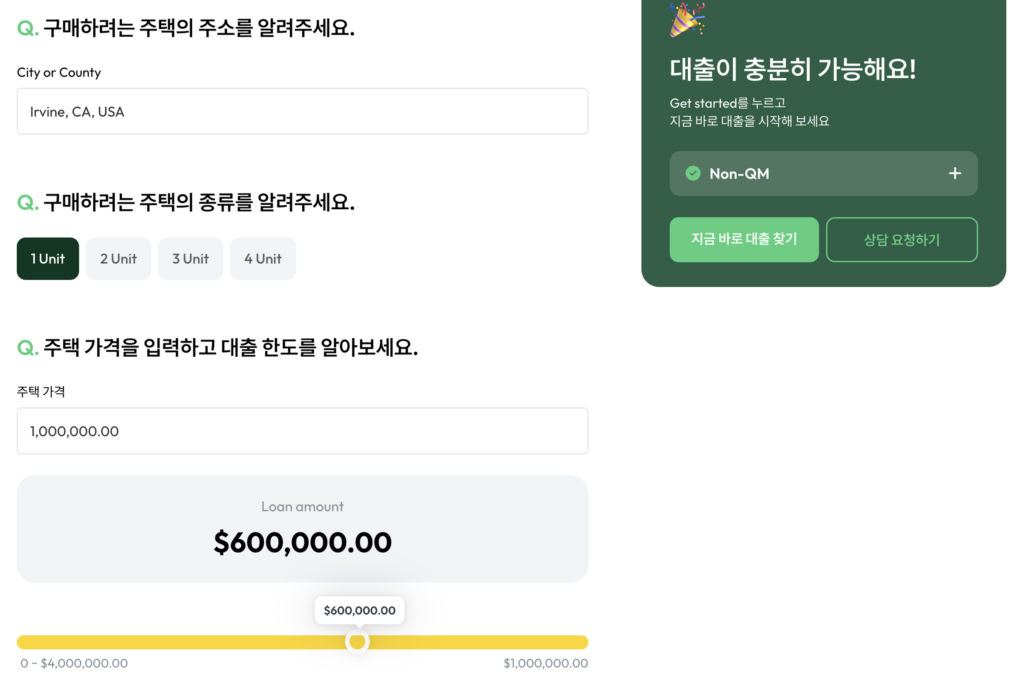This screenshot has height=694, width=1024.
Task: Click the plus icon on the Non-QM row
Action: coord(955,173)
